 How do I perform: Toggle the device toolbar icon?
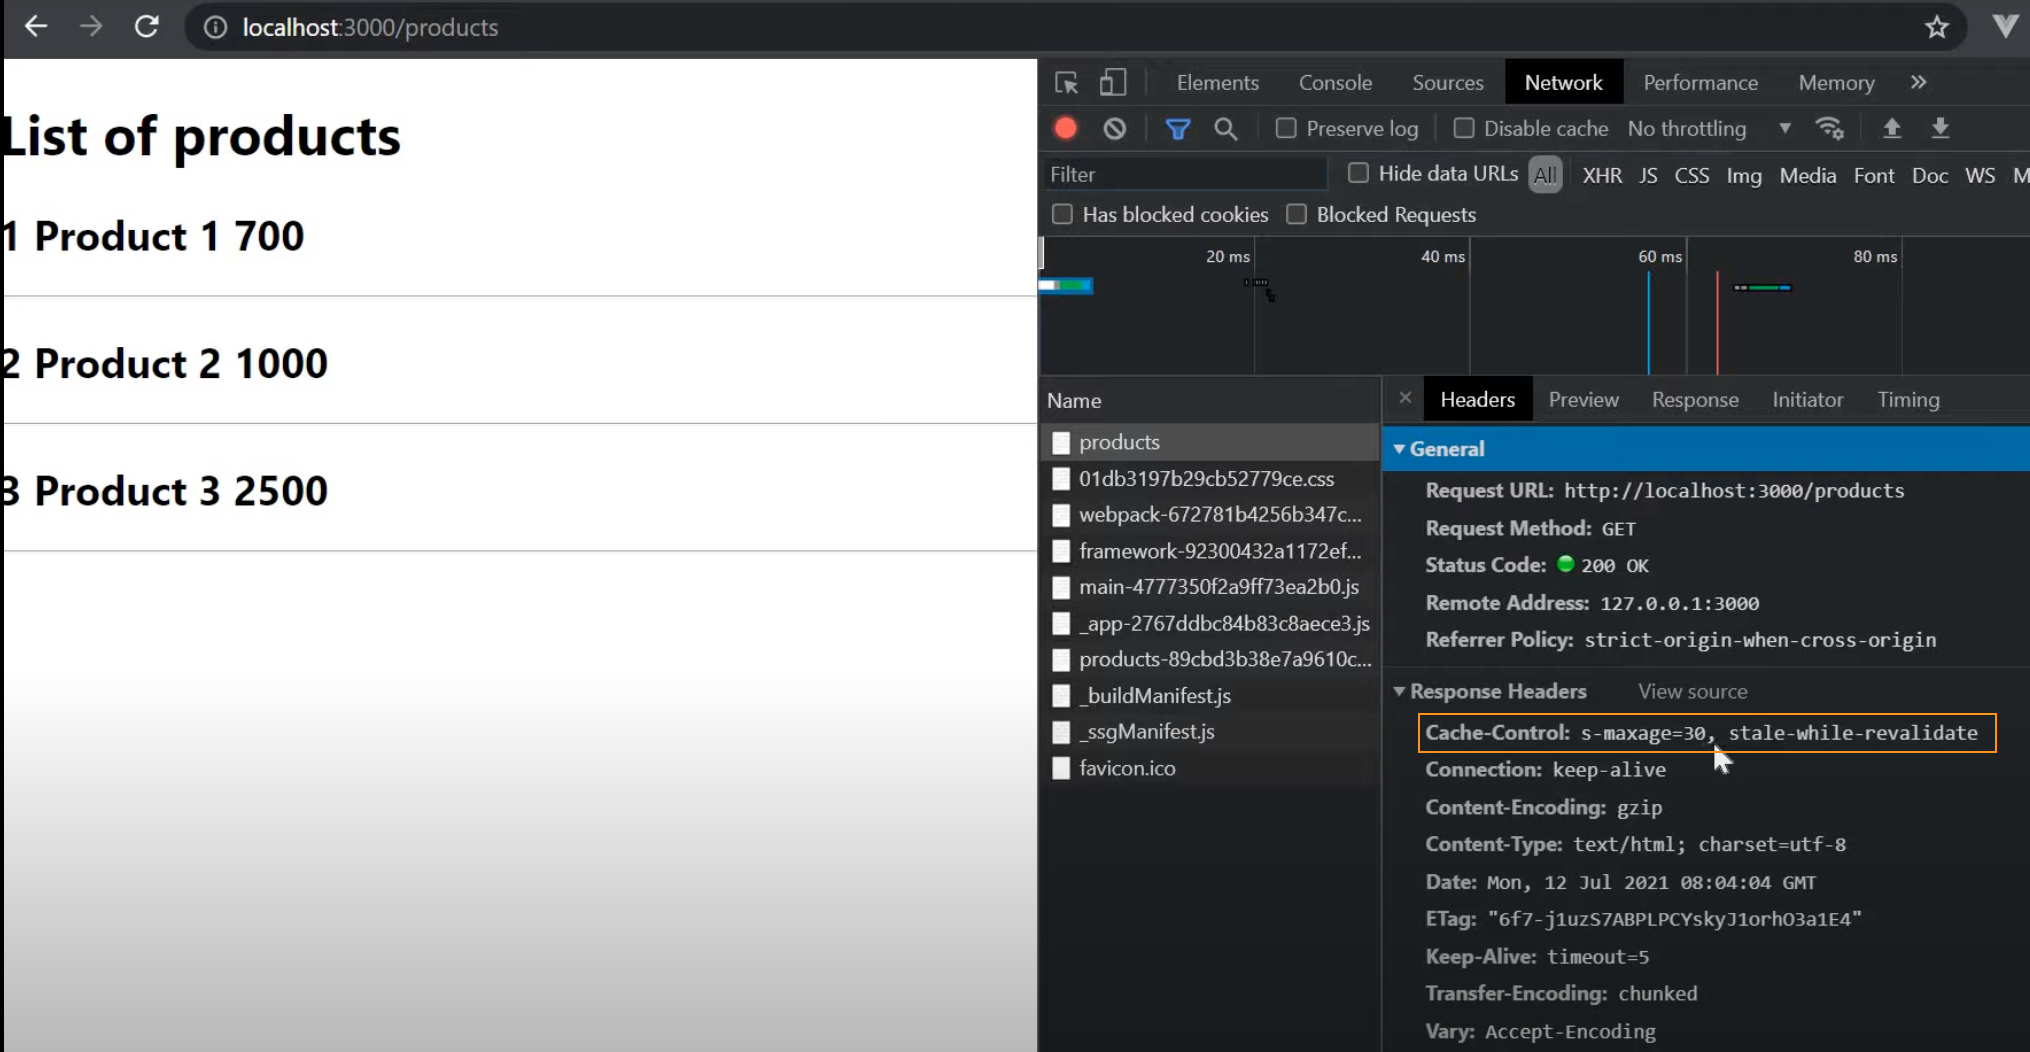click(x=1113, y=83)
